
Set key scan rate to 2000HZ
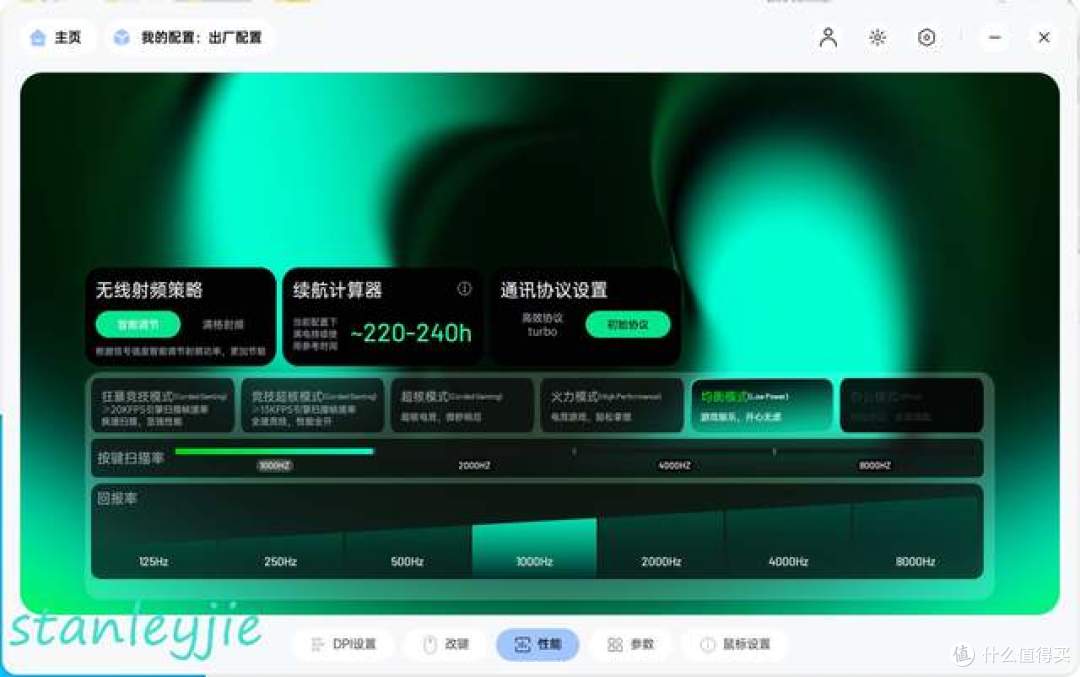coord(474,466)
